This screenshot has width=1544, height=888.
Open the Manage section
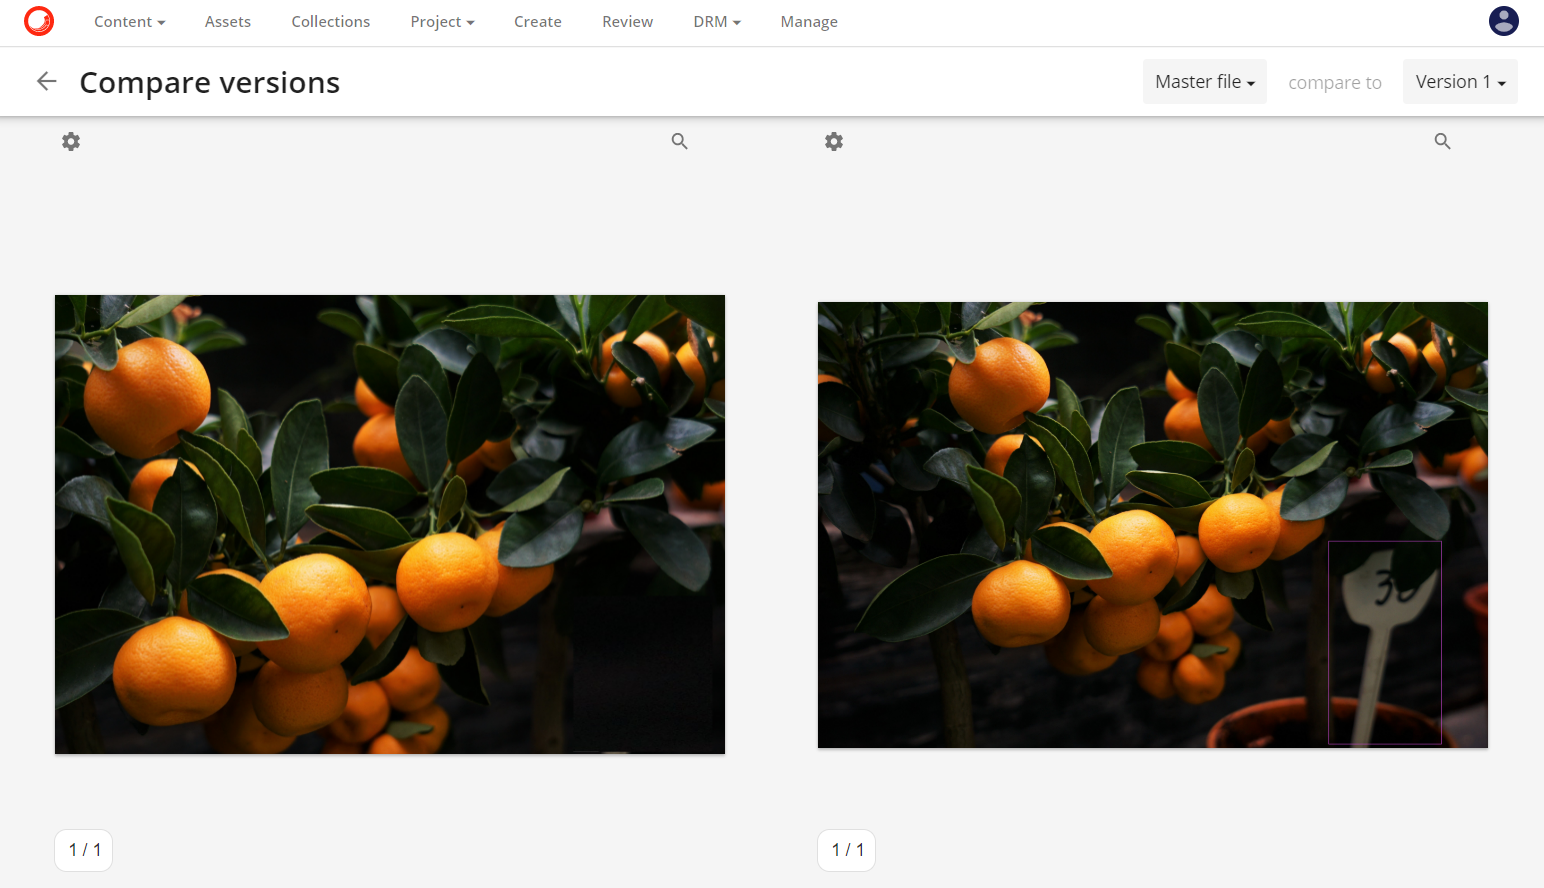click(809, 22)
